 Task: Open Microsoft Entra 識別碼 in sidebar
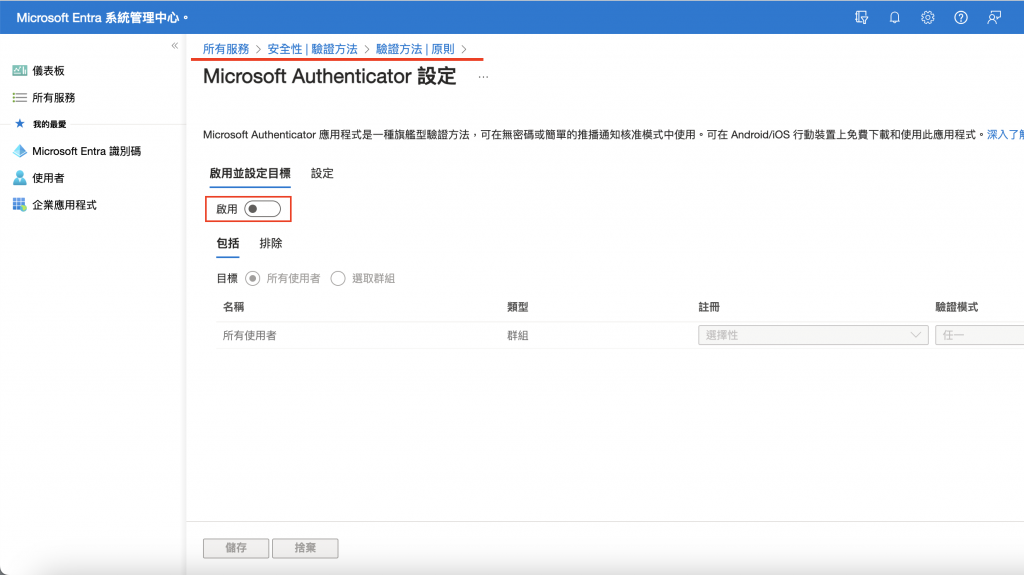86,151
